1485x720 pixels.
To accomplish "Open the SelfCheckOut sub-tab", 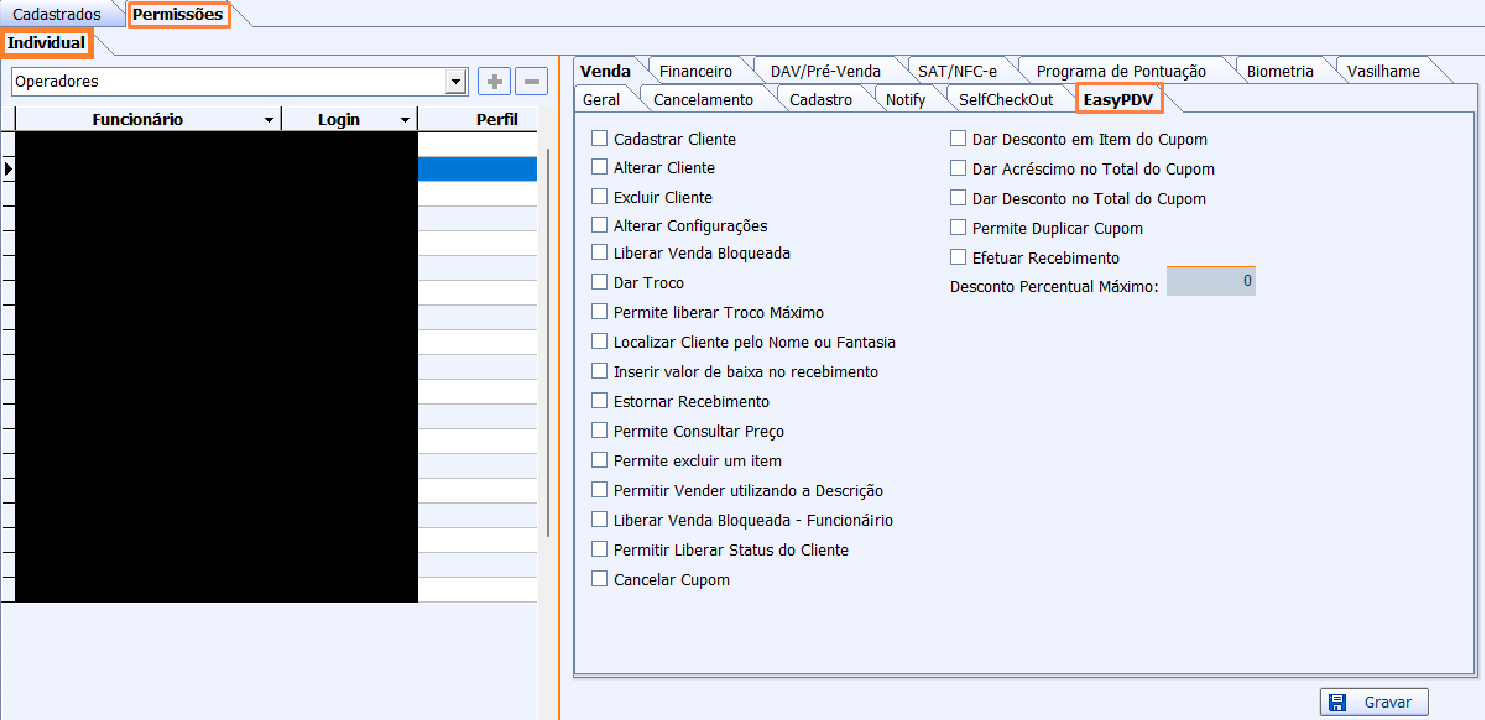I will coord(1005,99).
